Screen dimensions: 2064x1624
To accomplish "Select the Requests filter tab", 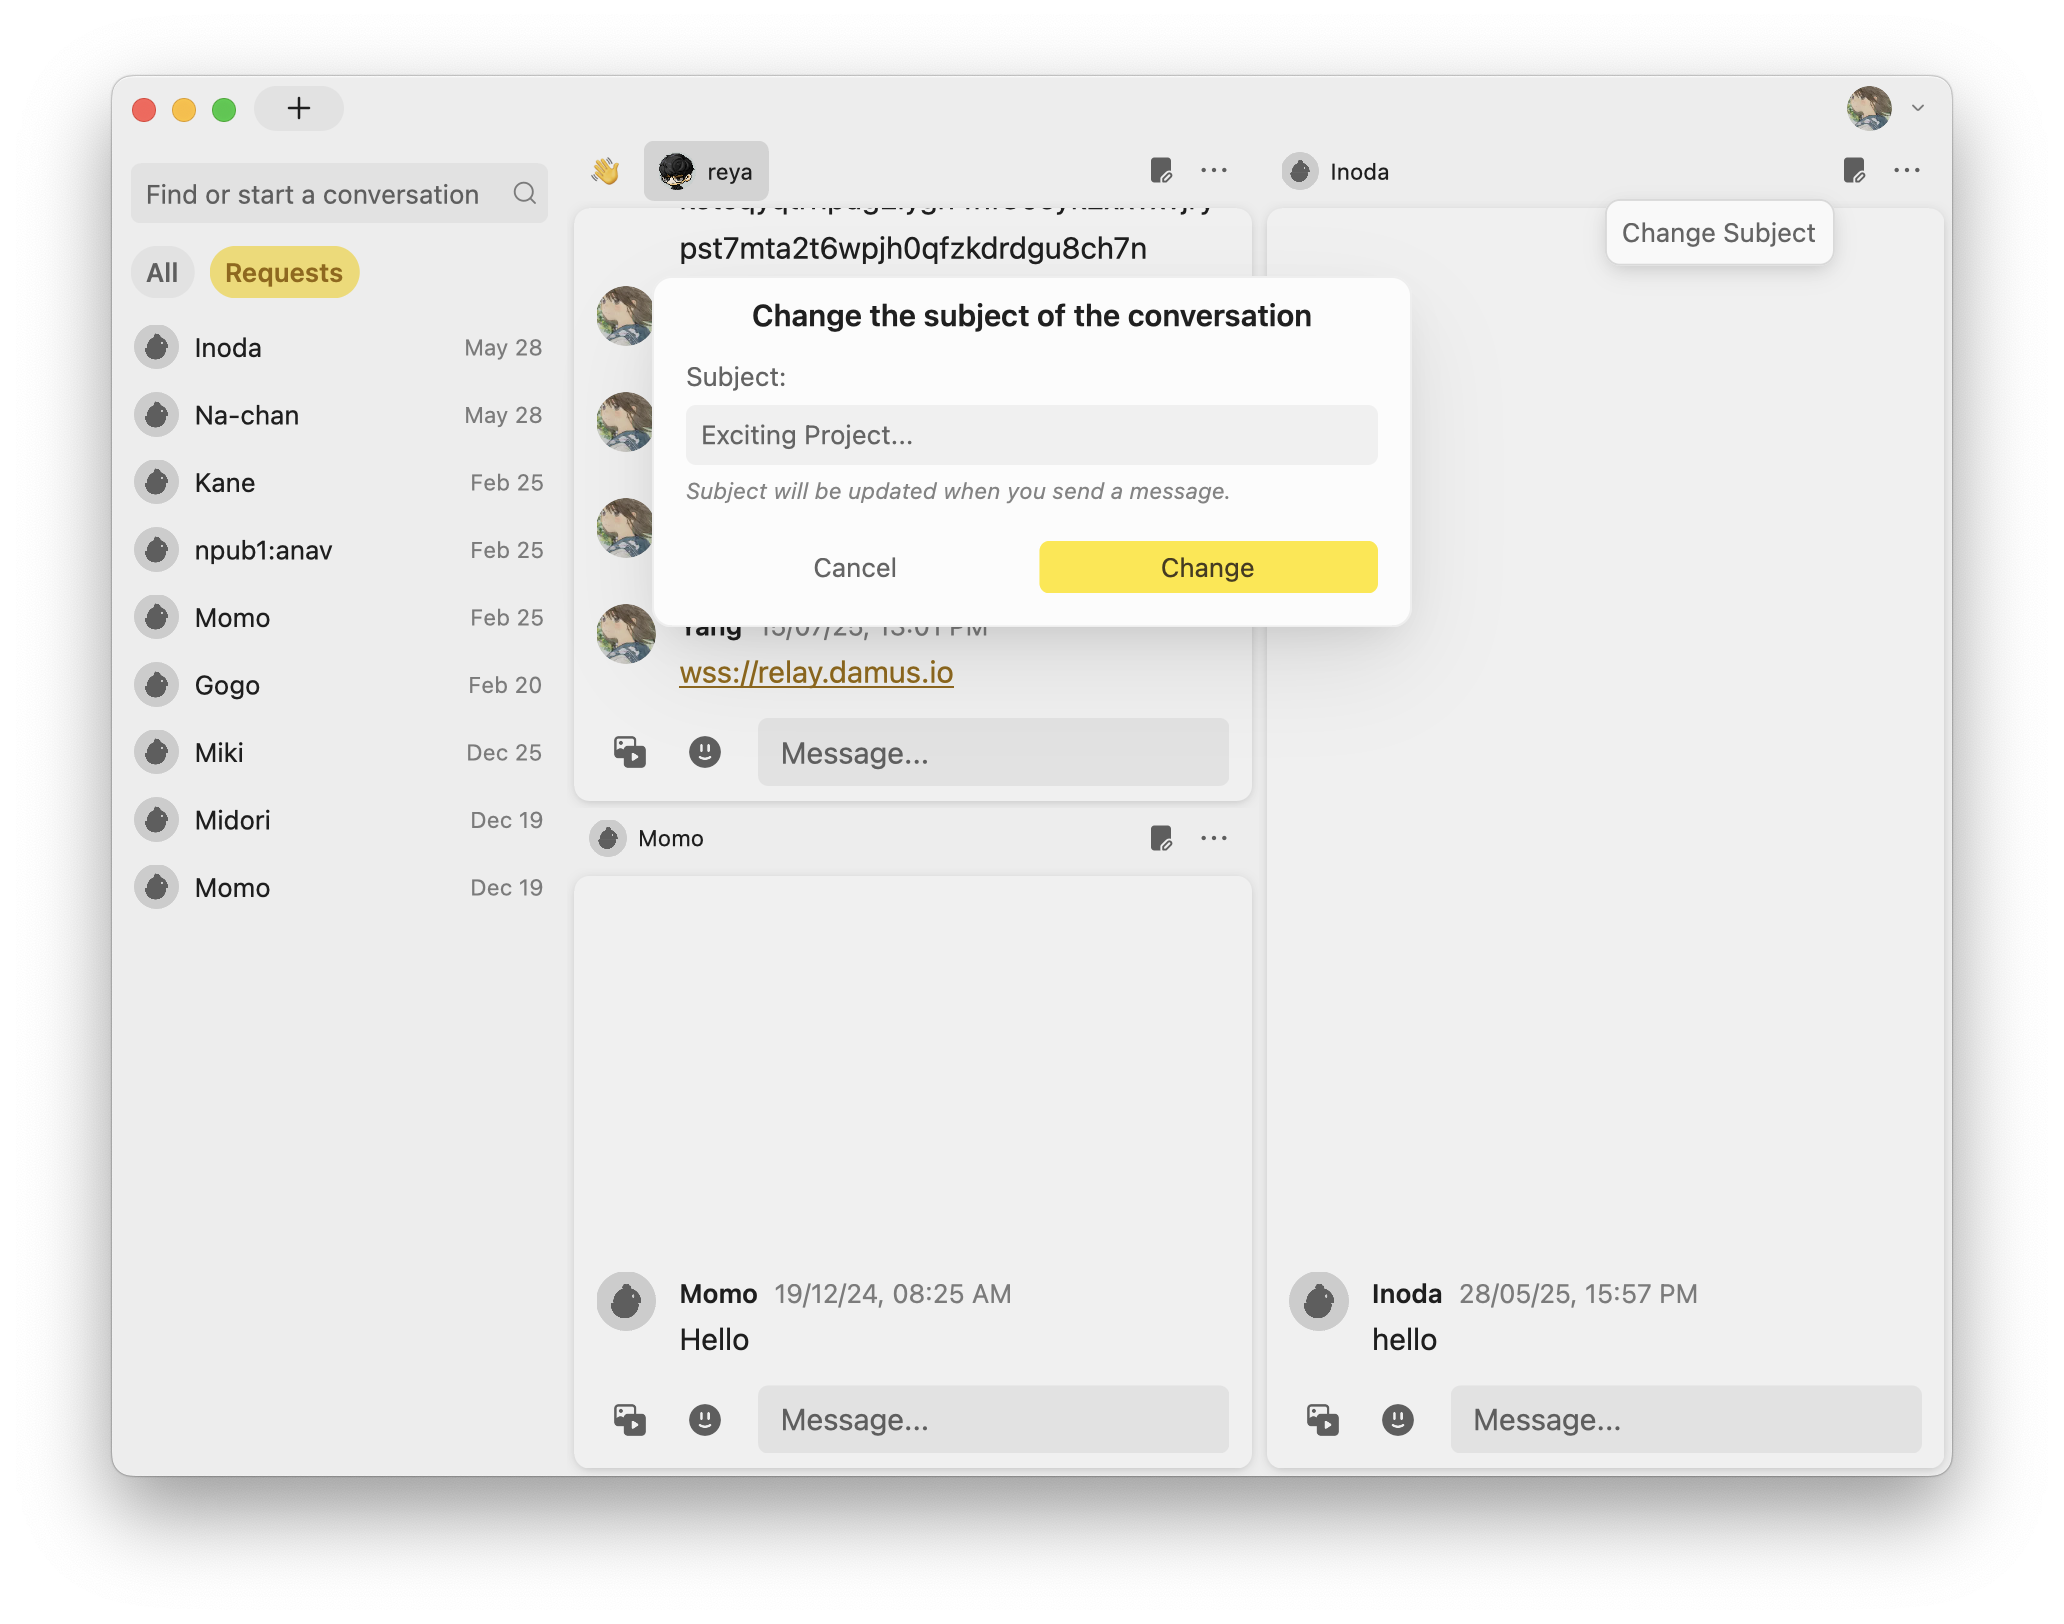I will [284, 272].
